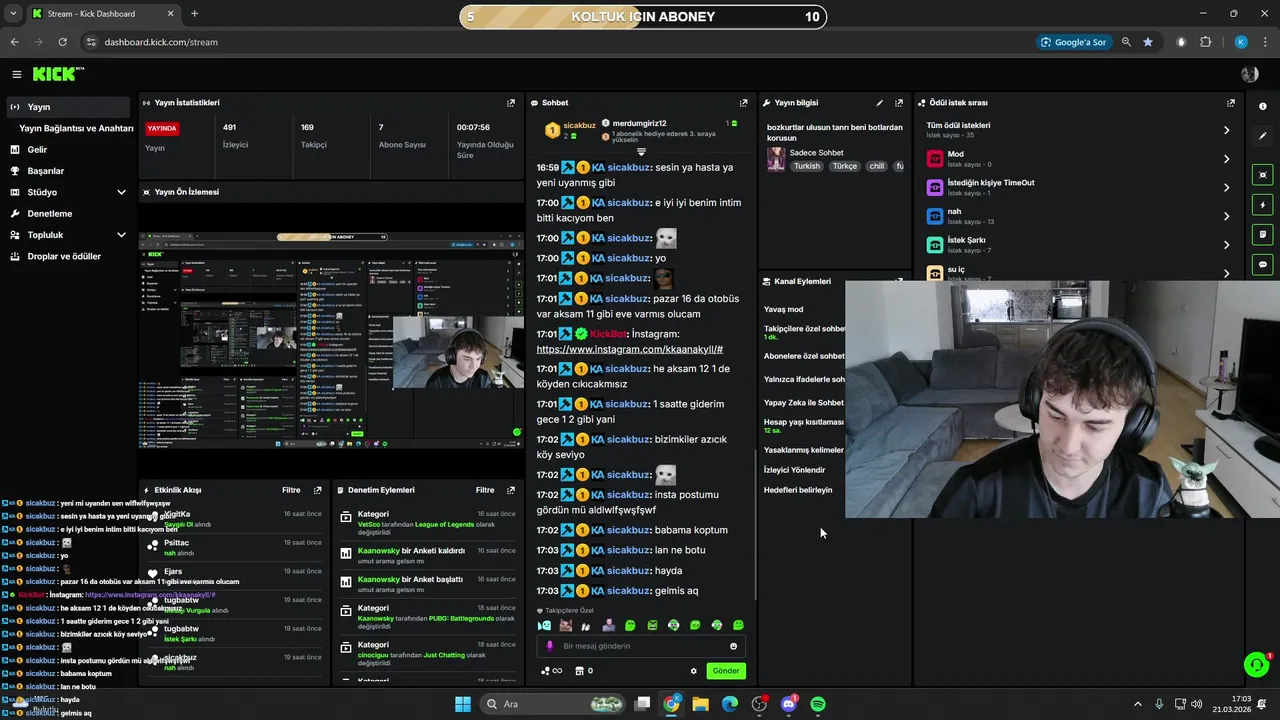Toggle the chat bubble icon in right sidebar
The width and height of the screenshot is (1280, 720).
pos(1263,264)
